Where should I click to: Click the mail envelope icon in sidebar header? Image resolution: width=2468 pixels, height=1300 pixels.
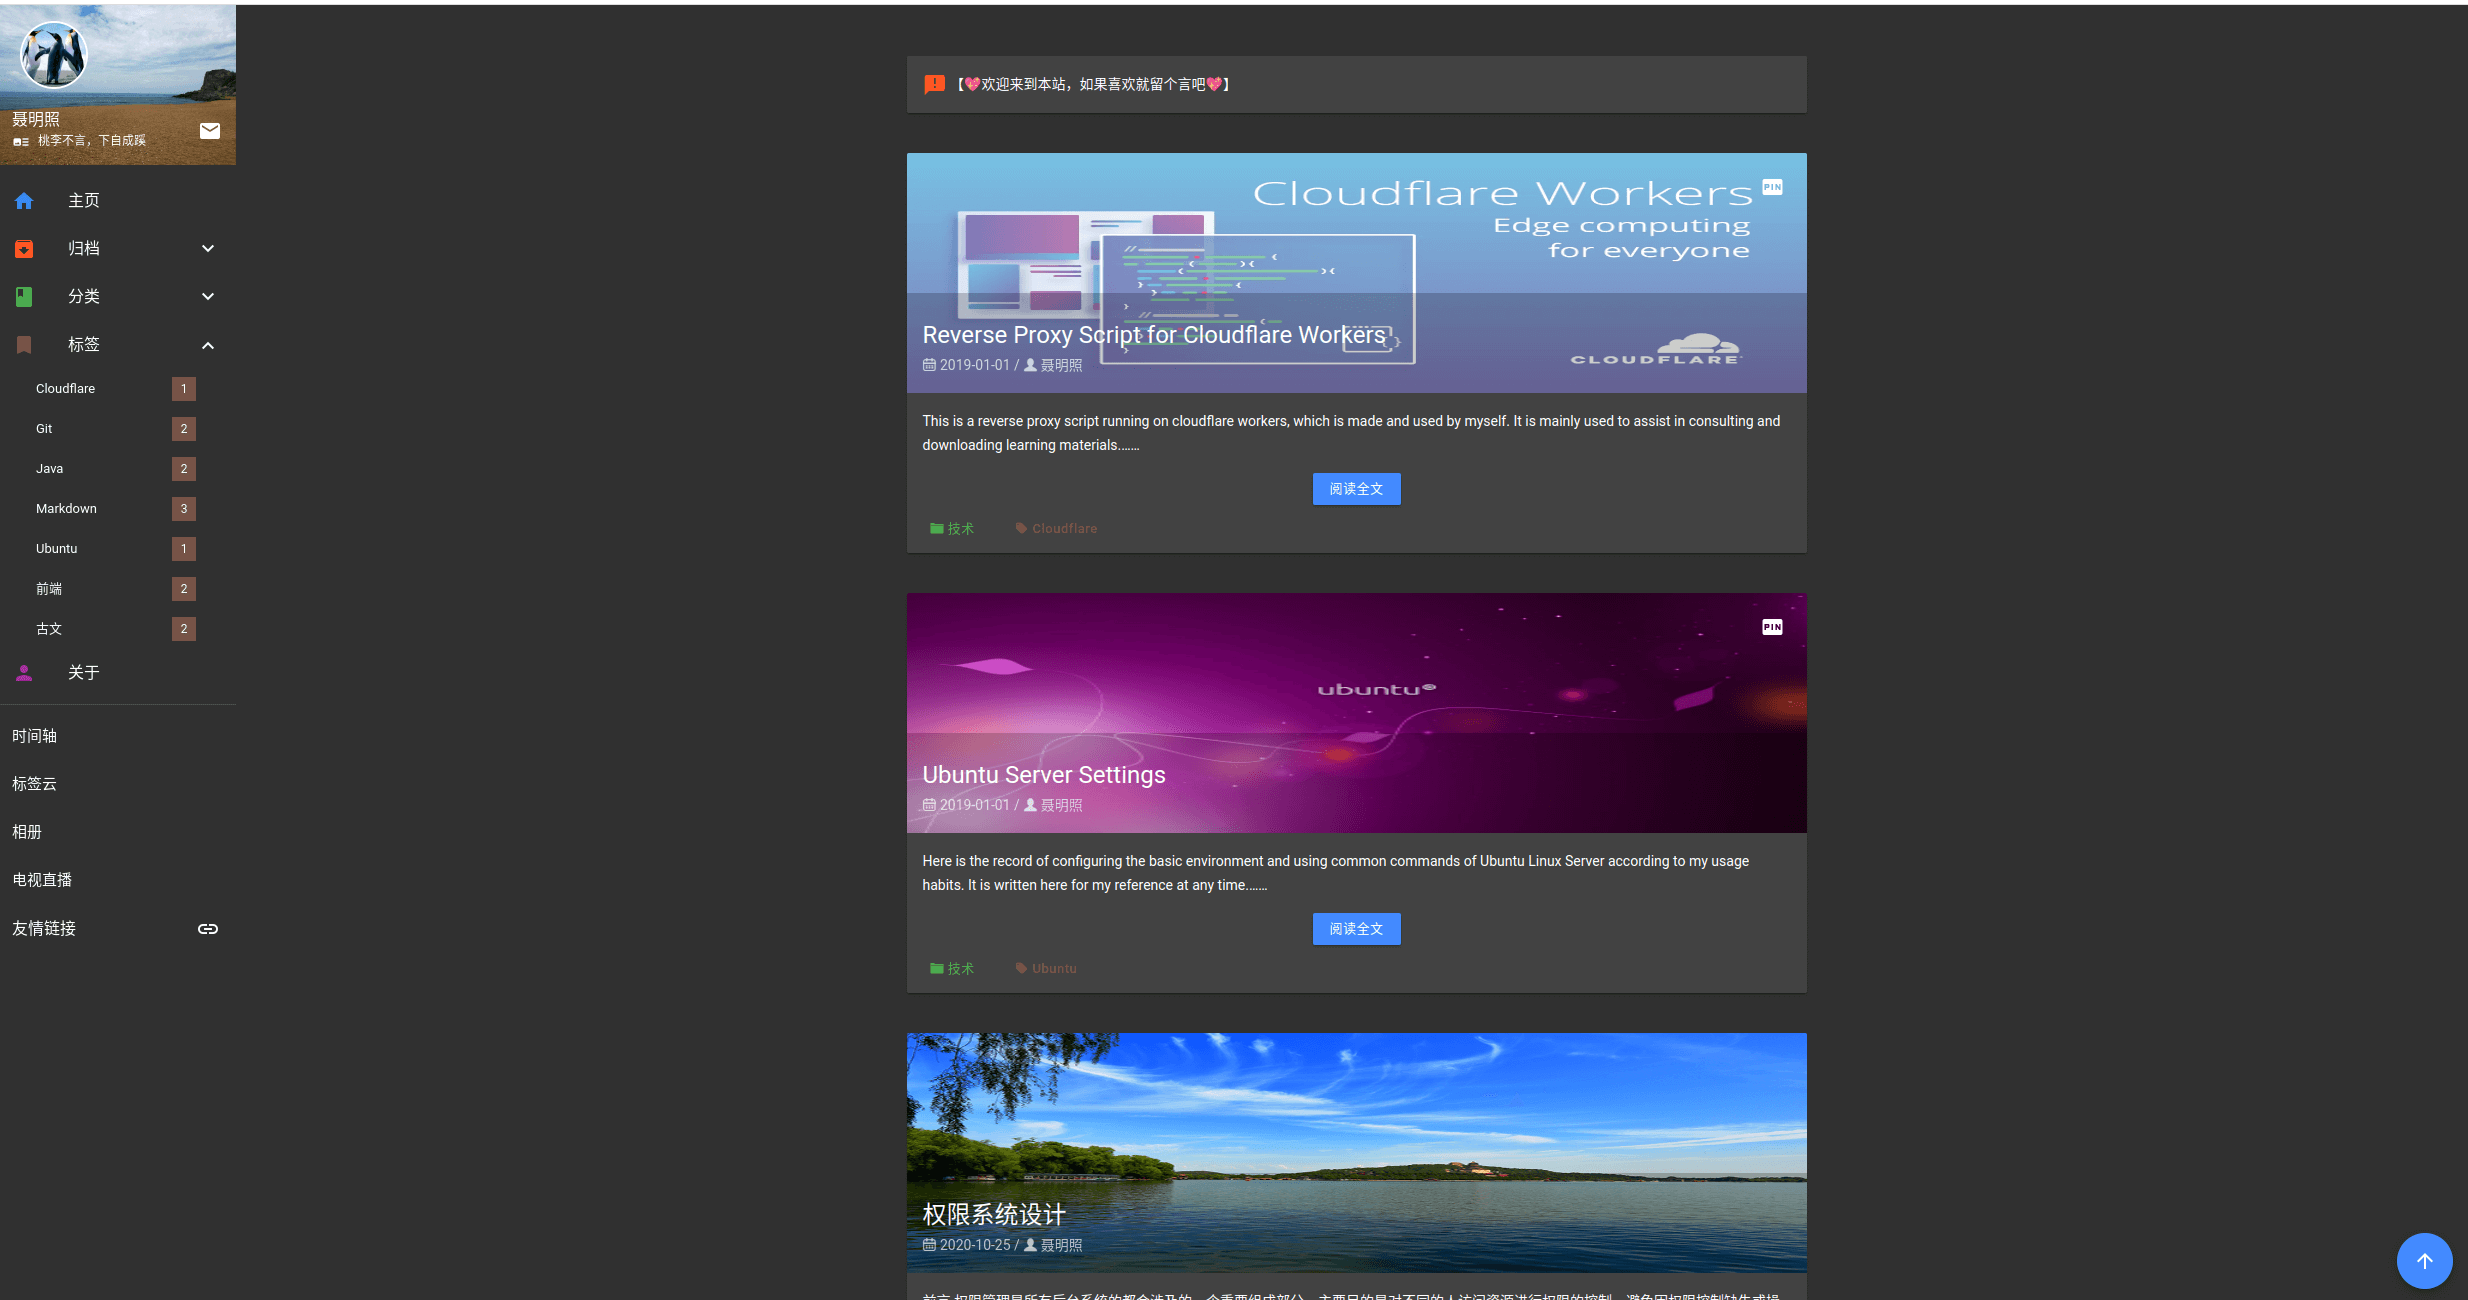(210, 131)
